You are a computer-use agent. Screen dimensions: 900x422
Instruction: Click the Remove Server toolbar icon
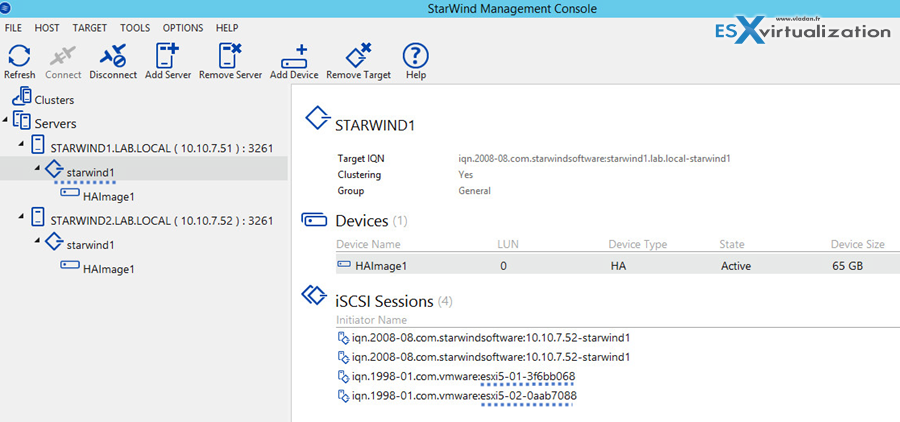[230, 56]
